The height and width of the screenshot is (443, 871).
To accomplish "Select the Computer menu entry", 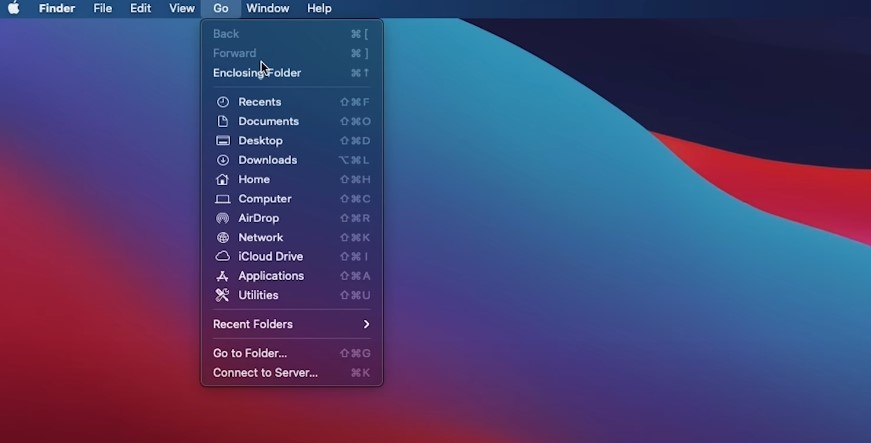I will click(x=292, y=199).
